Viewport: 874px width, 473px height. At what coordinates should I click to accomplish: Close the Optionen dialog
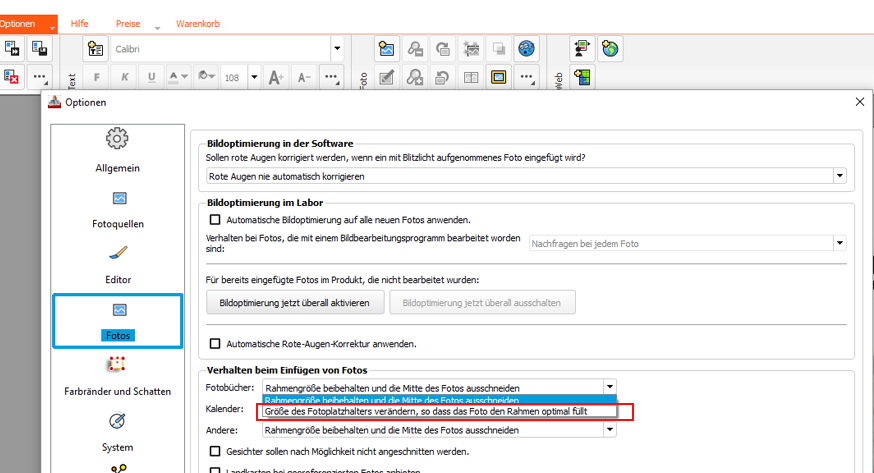click(x=859, y=102)
